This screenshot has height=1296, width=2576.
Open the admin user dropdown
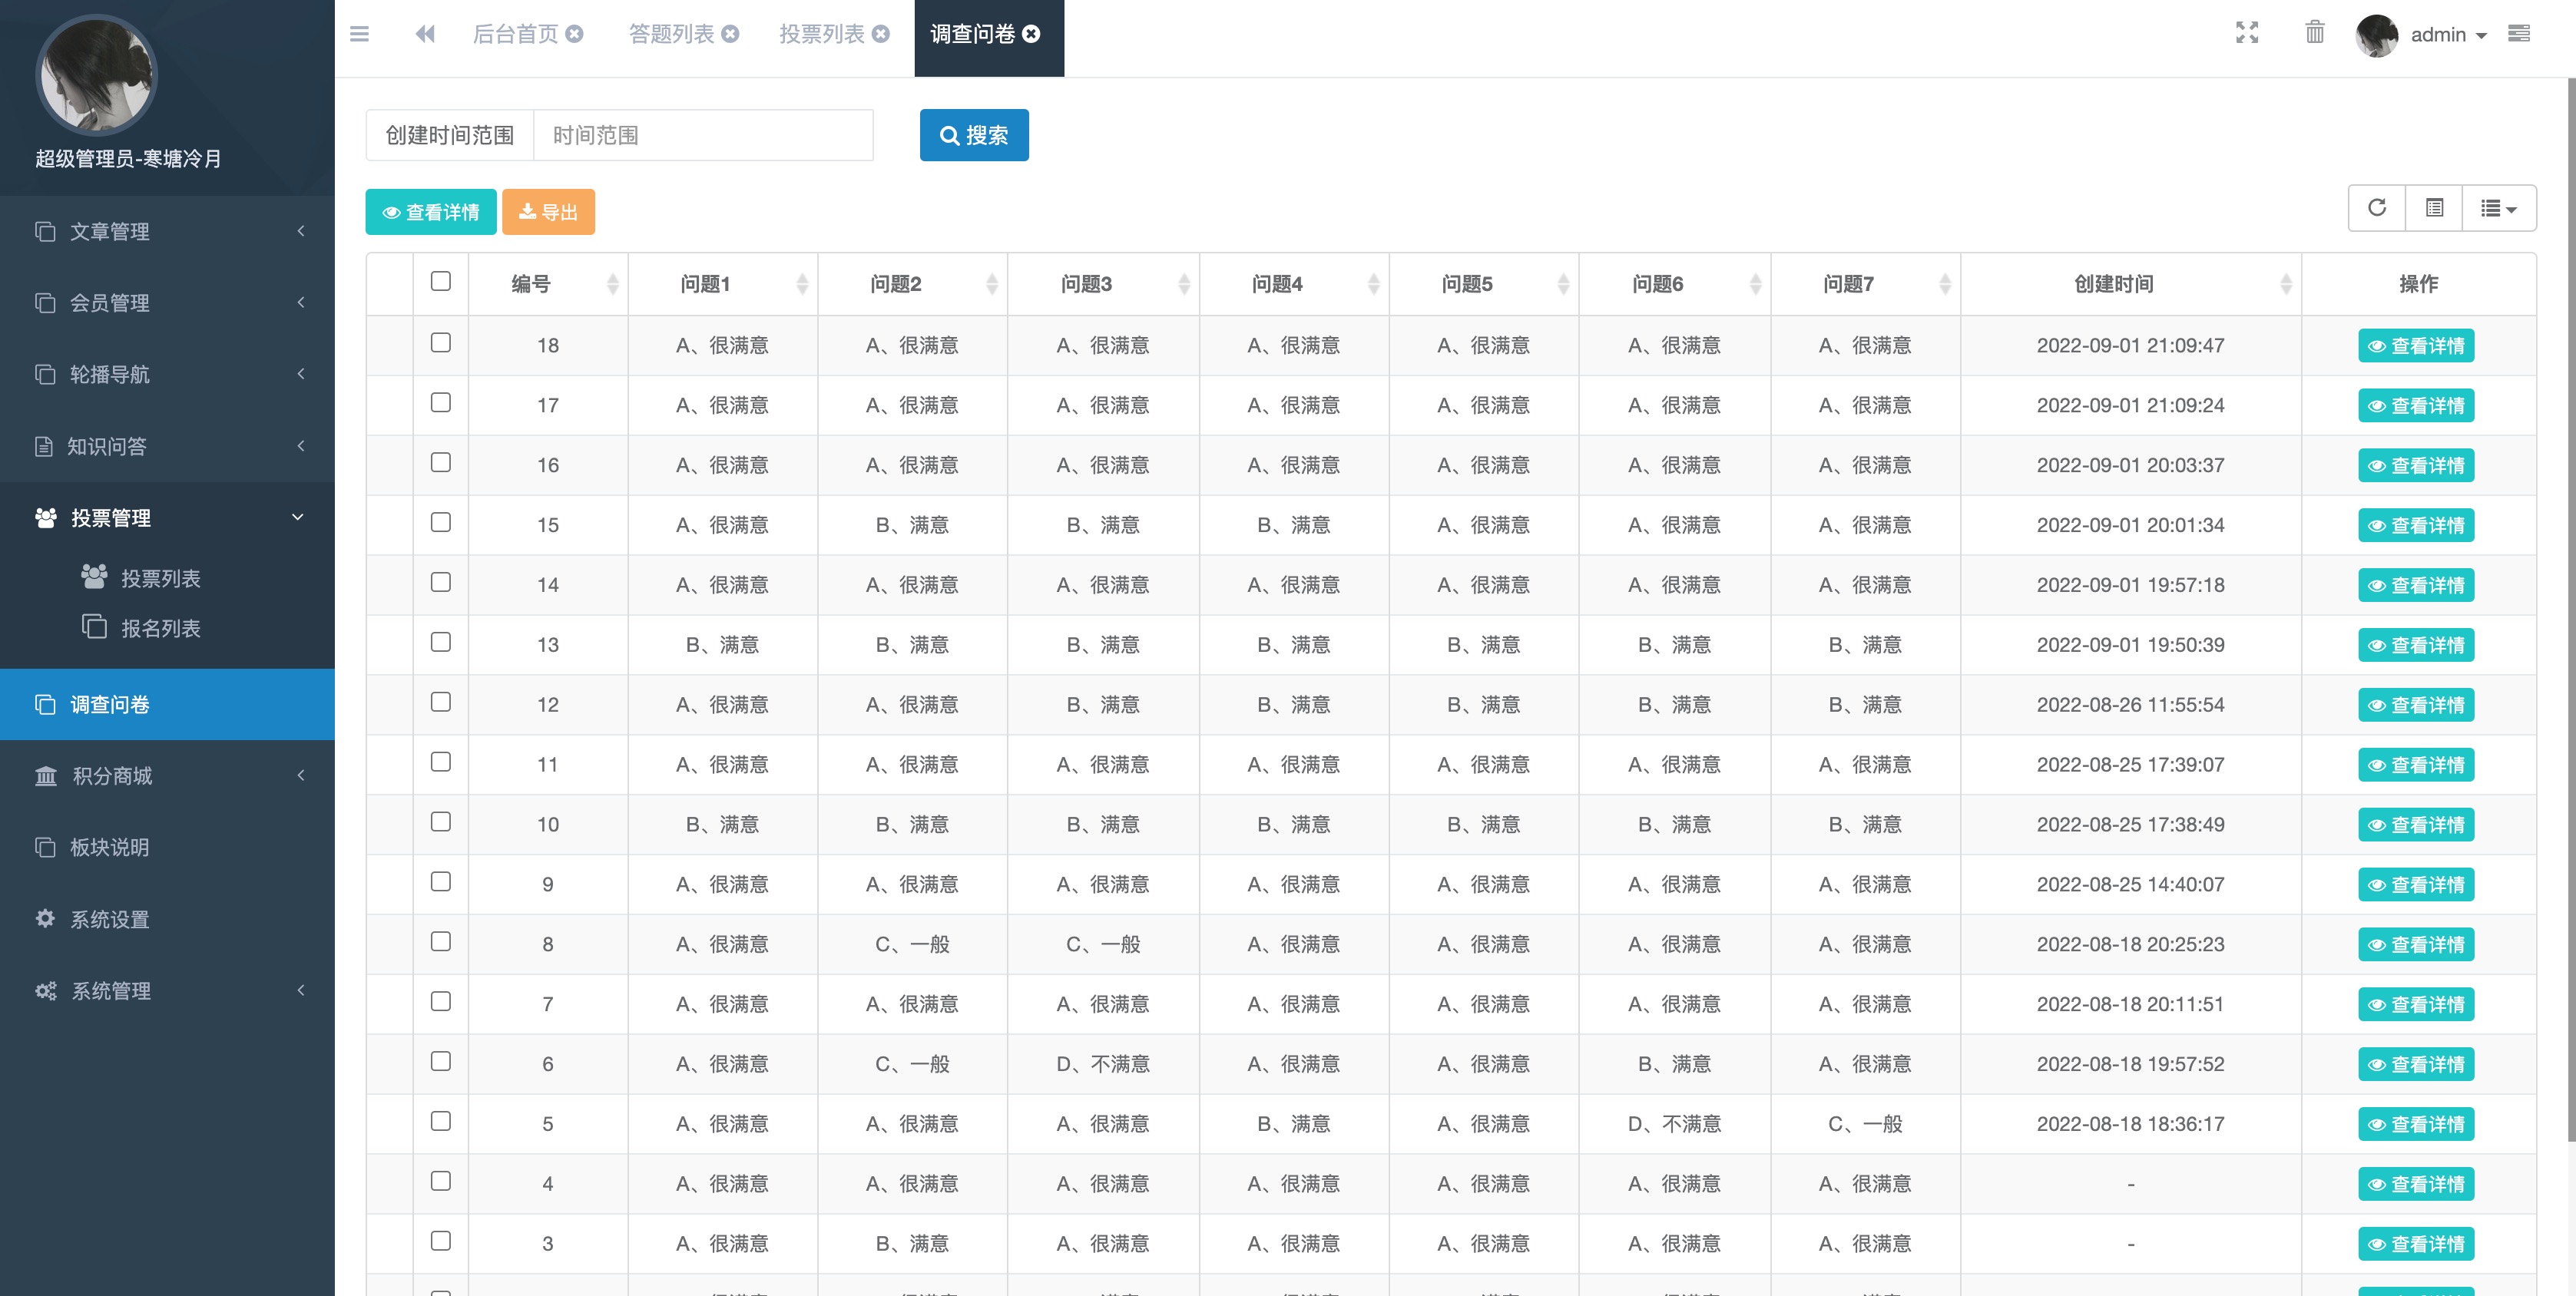click(x=2448, y=35)
